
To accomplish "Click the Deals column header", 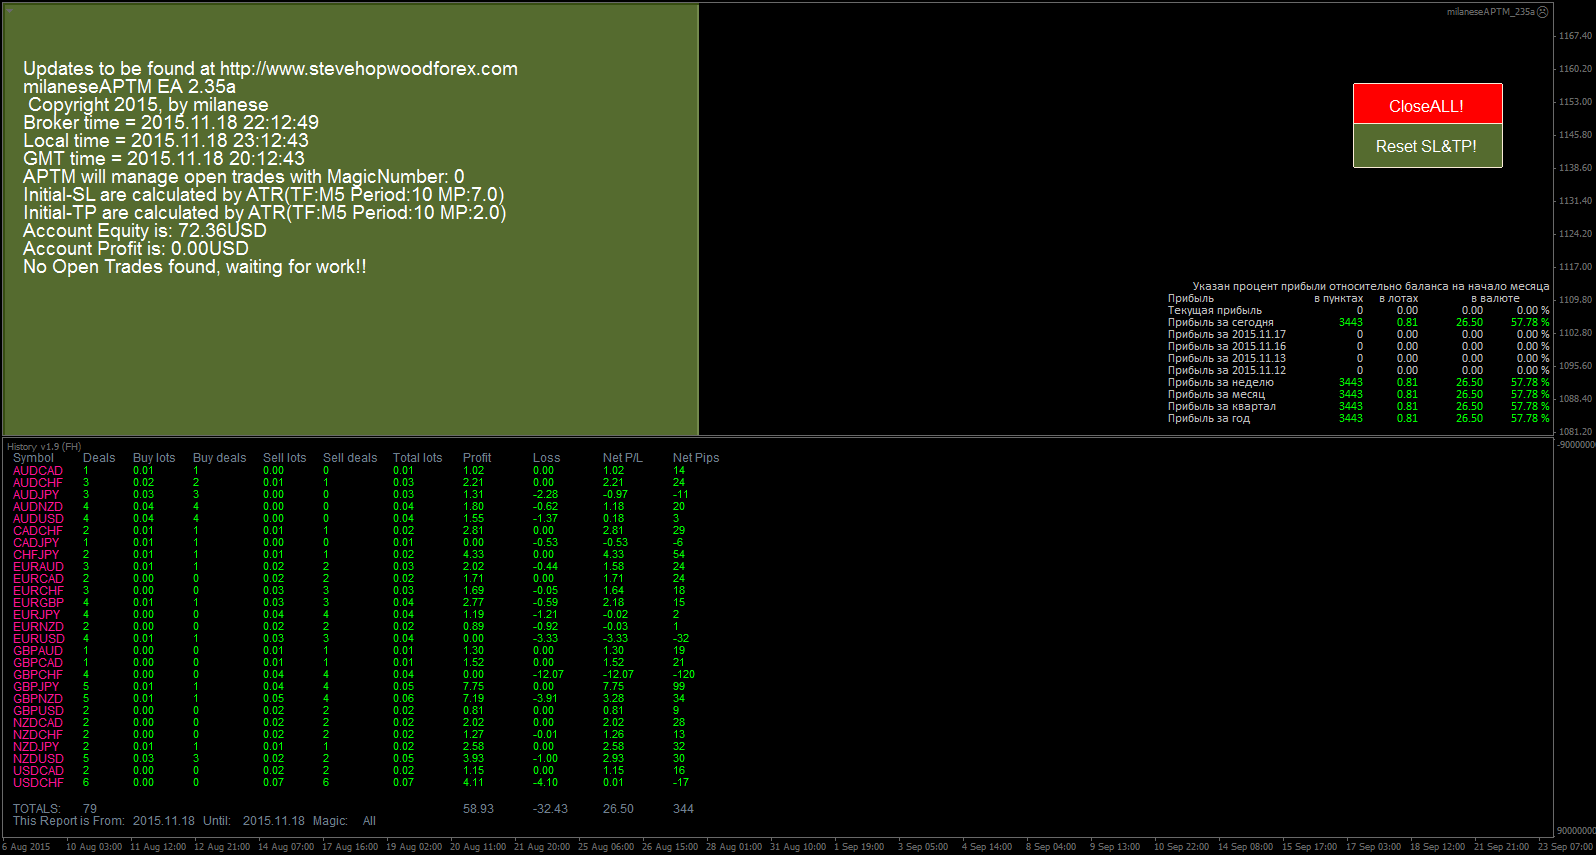I will click(99, 458).
